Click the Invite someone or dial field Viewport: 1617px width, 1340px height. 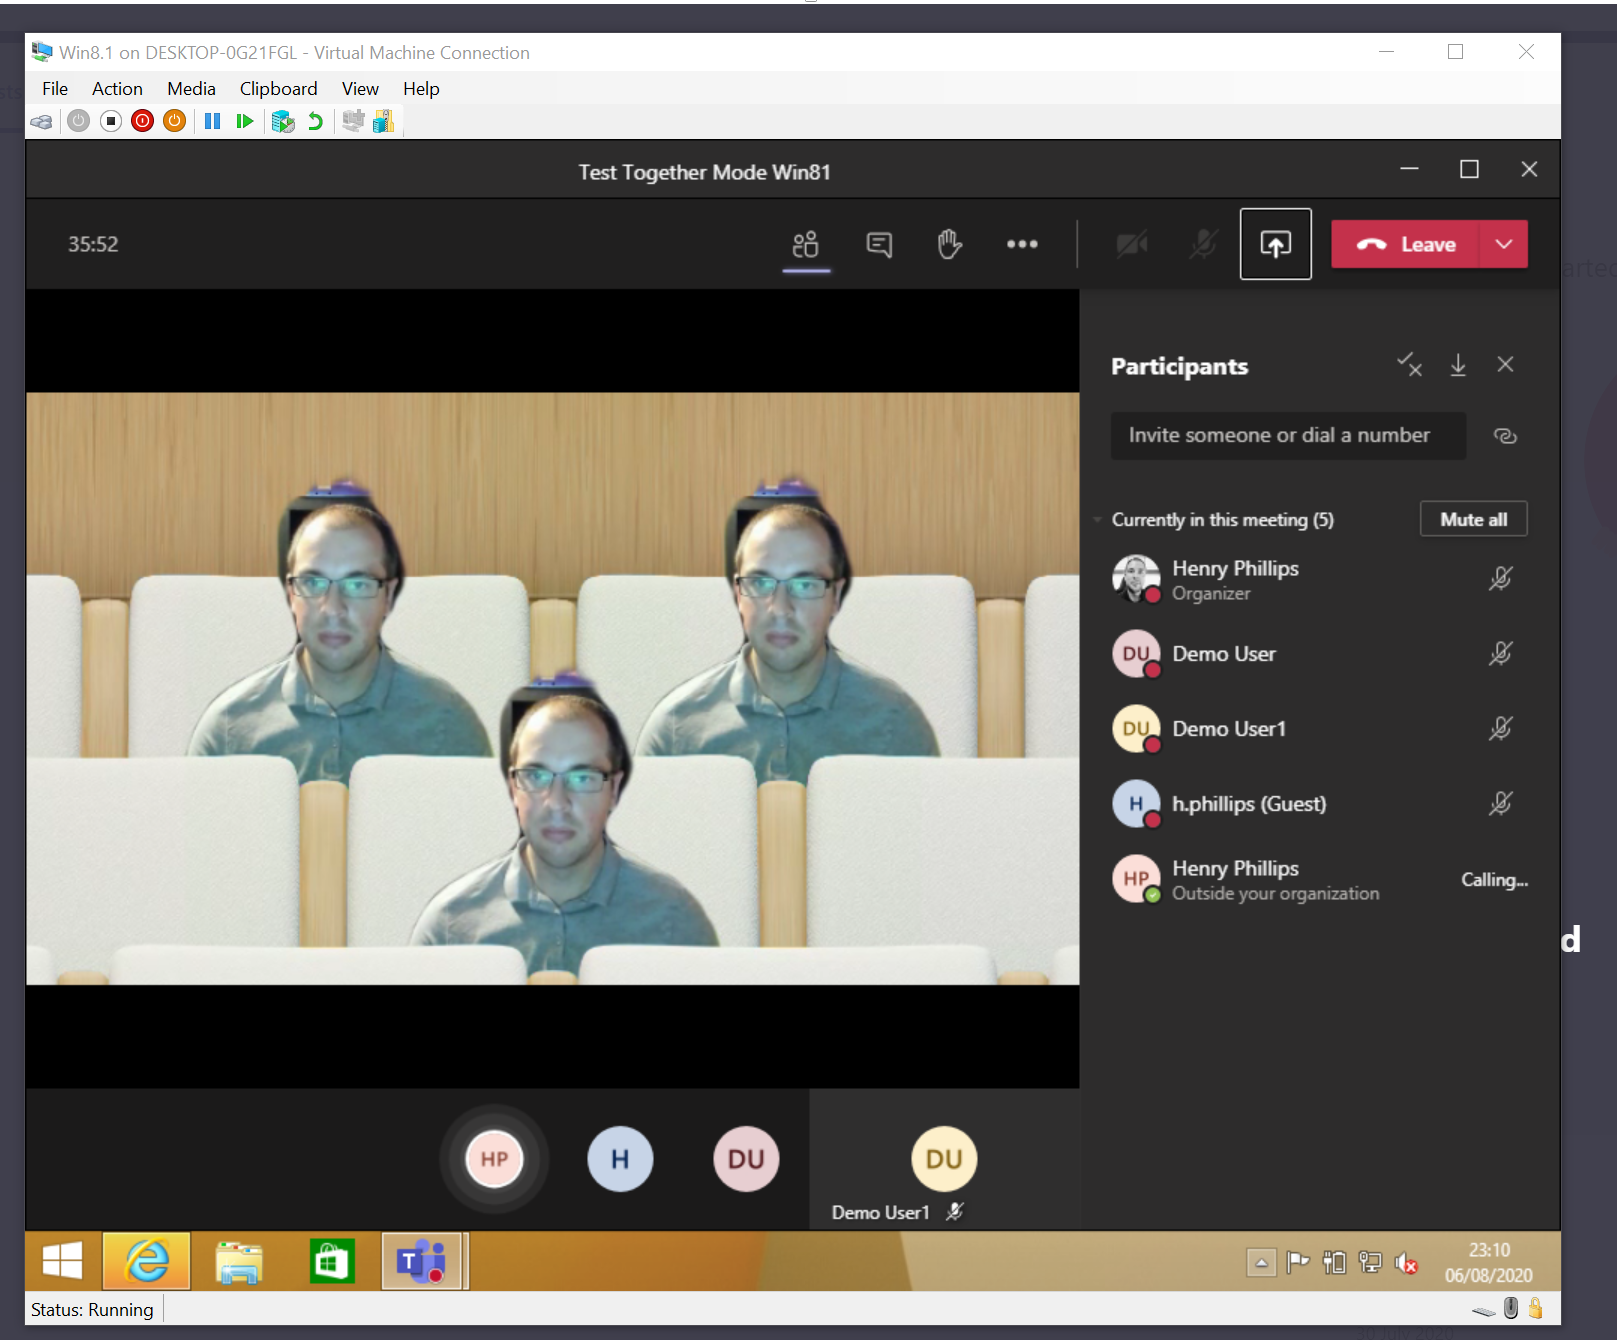pos(1287,436)
